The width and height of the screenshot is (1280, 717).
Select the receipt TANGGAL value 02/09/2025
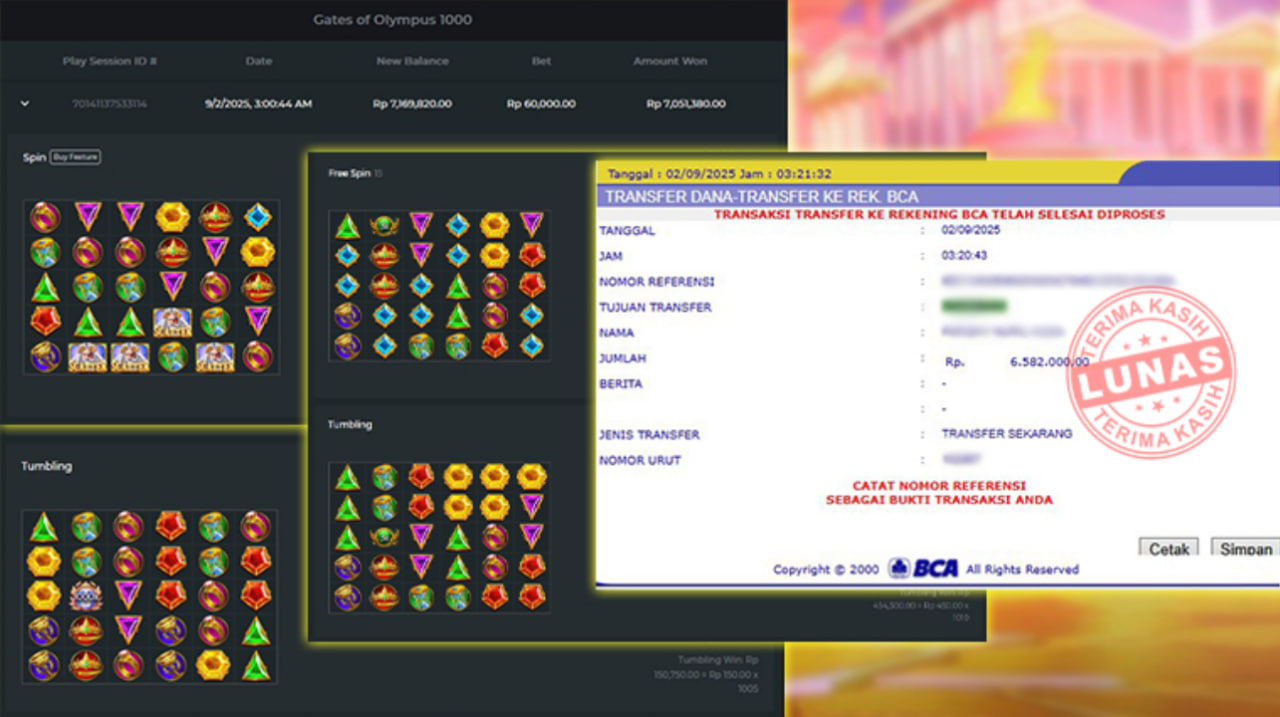[971, 230]
